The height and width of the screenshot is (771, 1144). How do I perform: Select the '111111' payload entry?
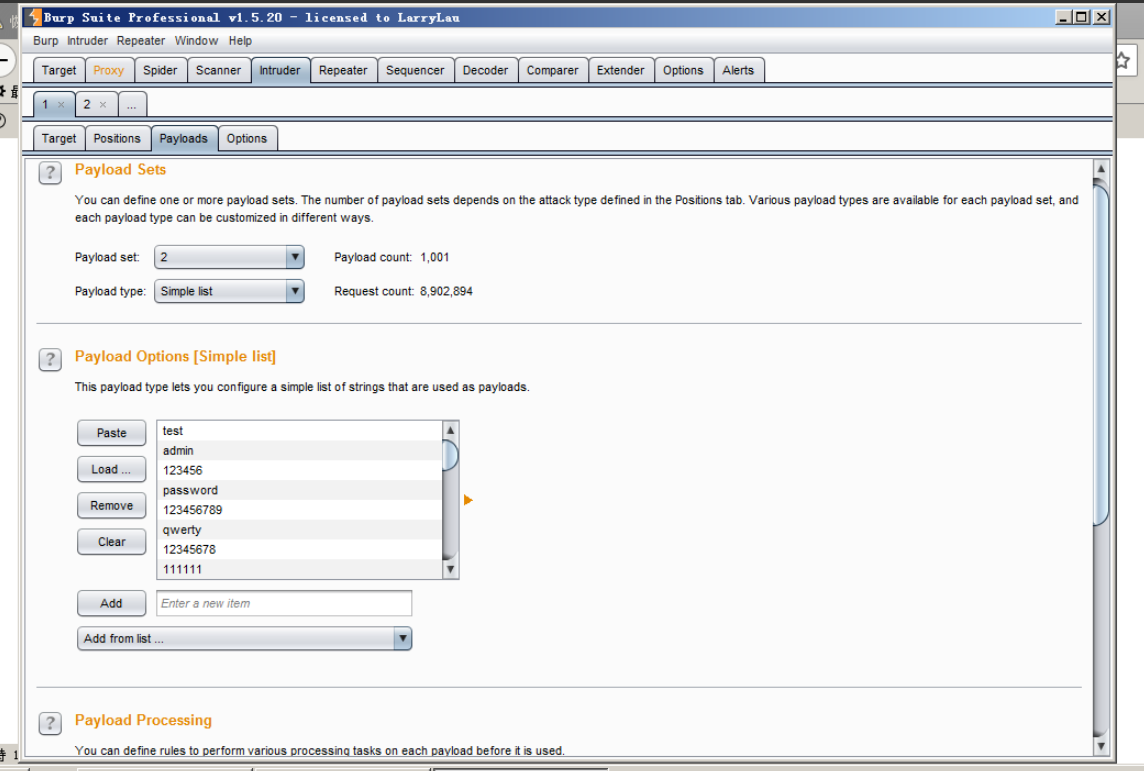(x=300, y=569)
